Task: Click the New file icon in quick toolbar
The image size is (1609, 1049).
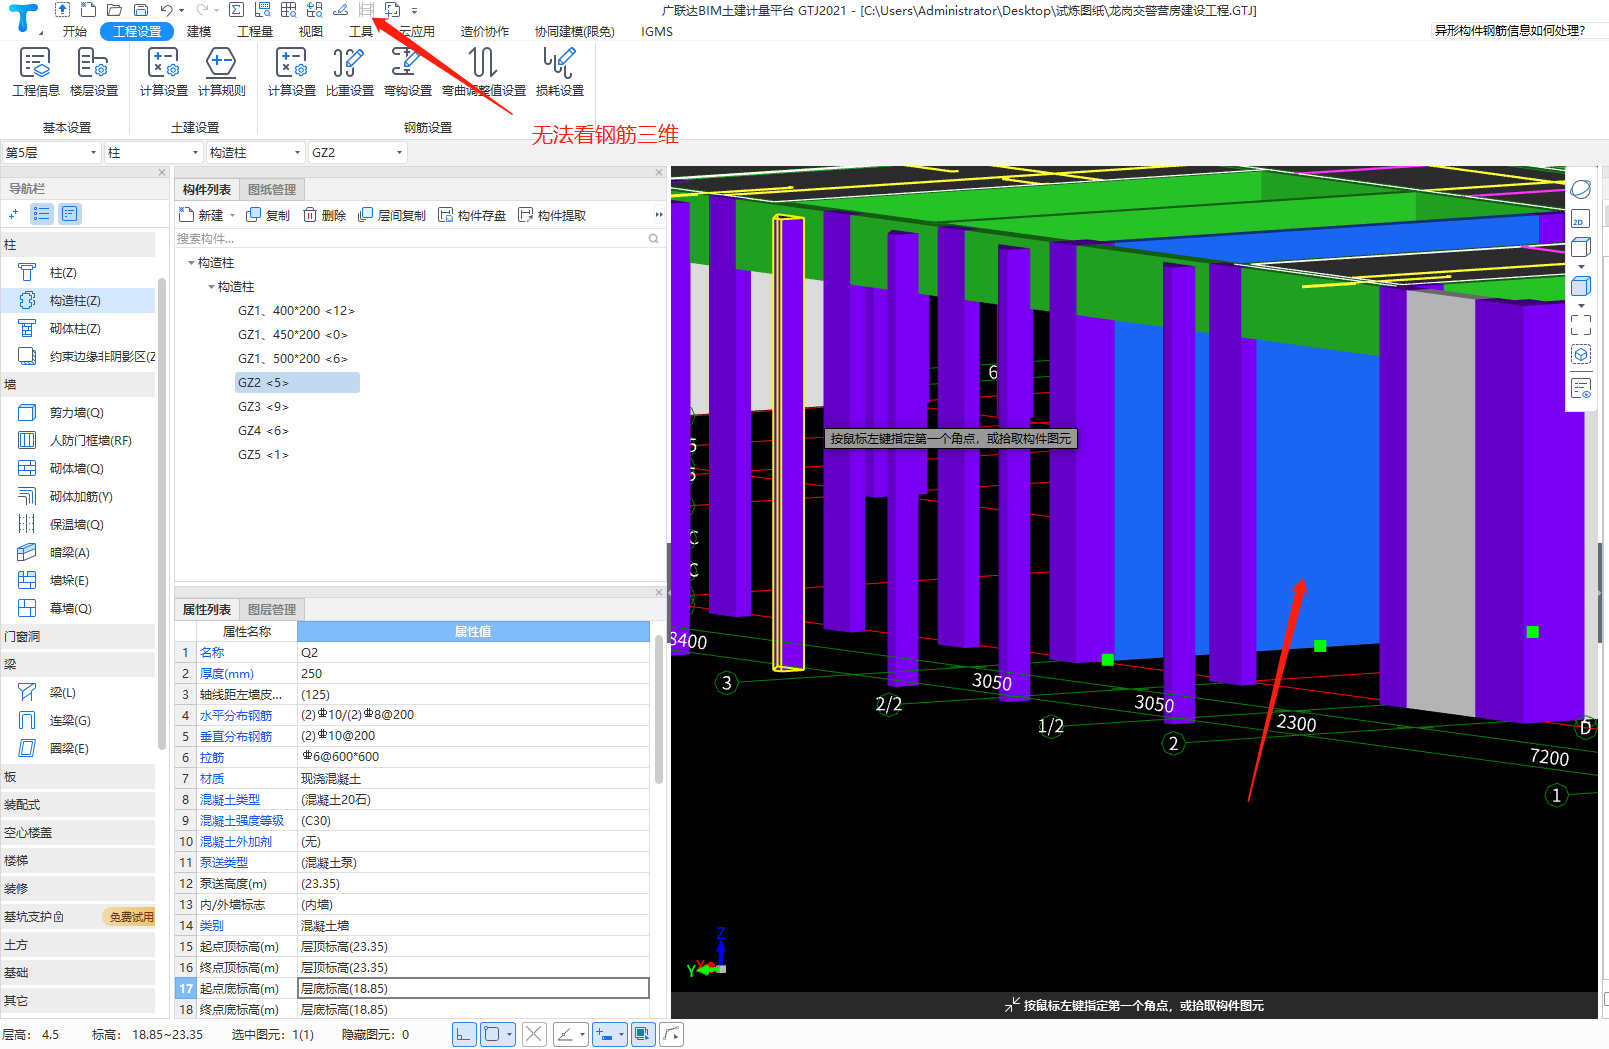Action: (x=88, y=10)
